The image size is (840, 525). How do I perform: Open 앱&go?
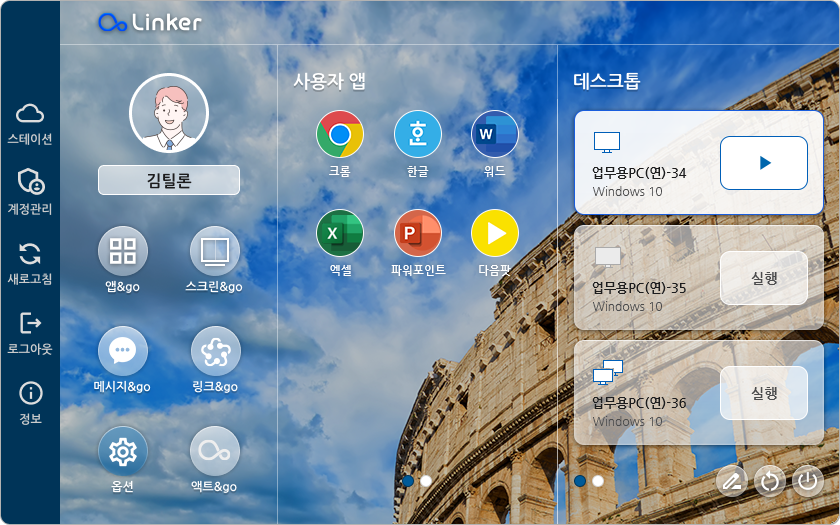(x=123, y=251)
